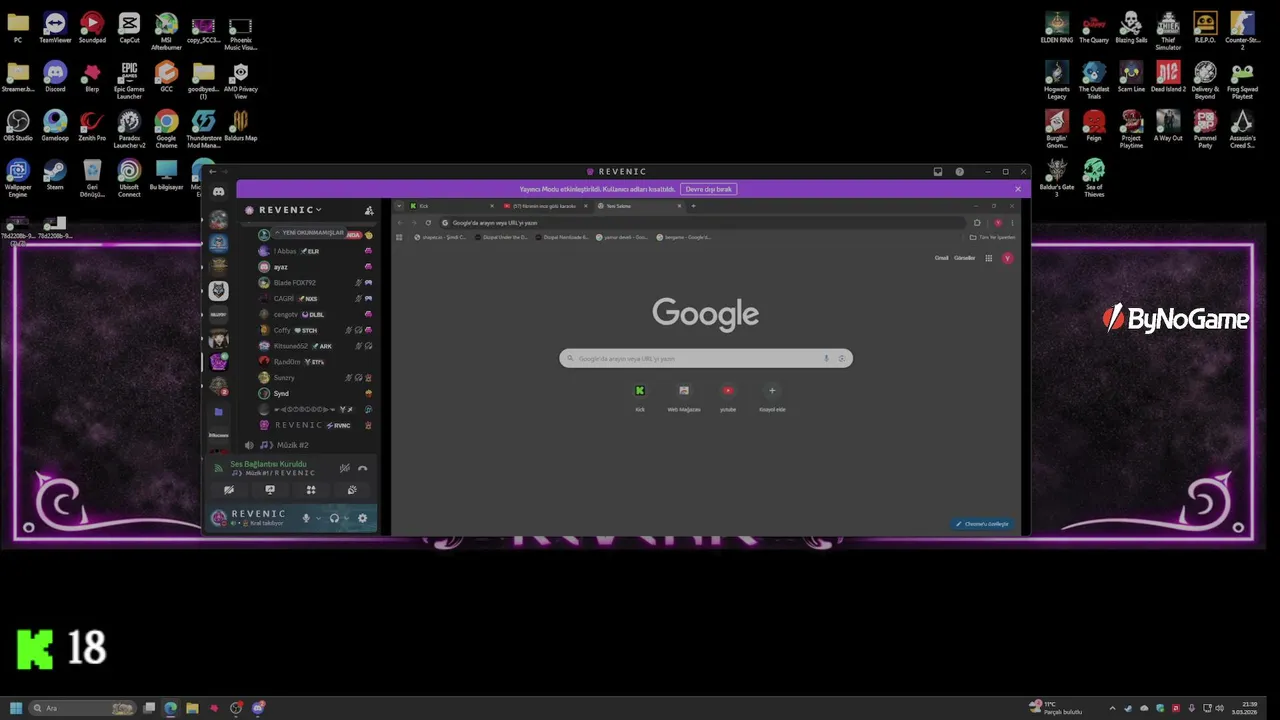1280x720 pixels.
Task: Mute the microphone in Discord user panel
Action: click(306, 518)
